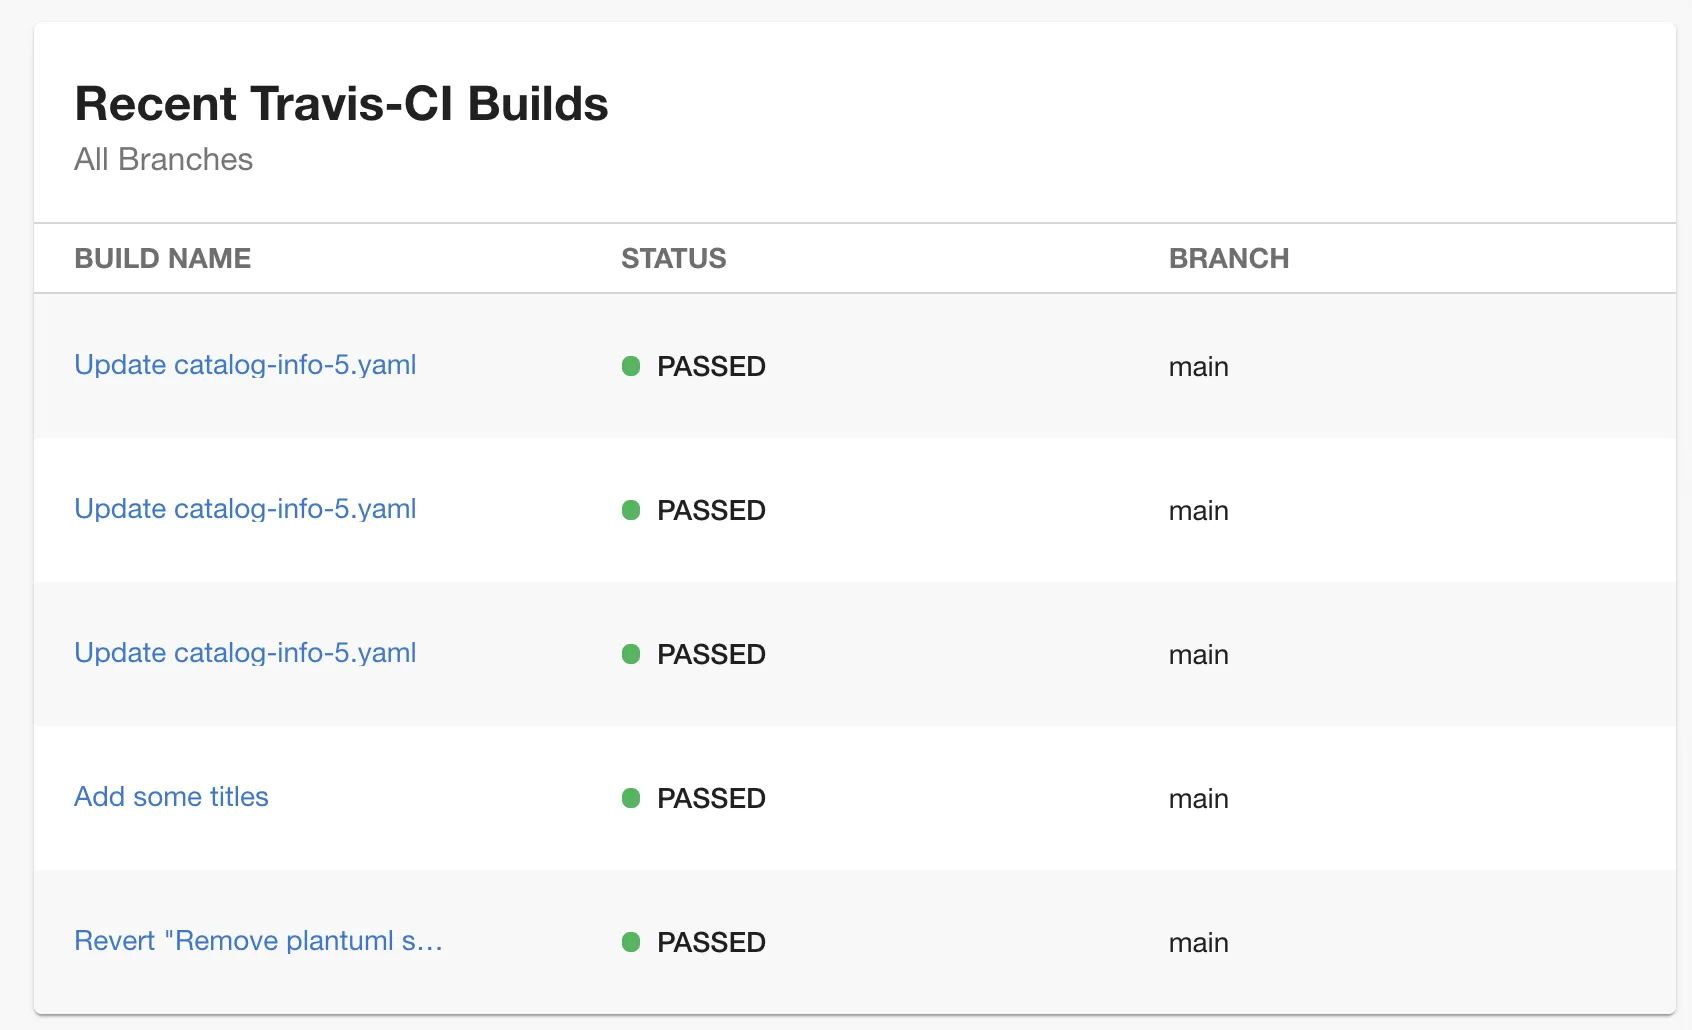Open the Add some titles build

pos(171,797)
